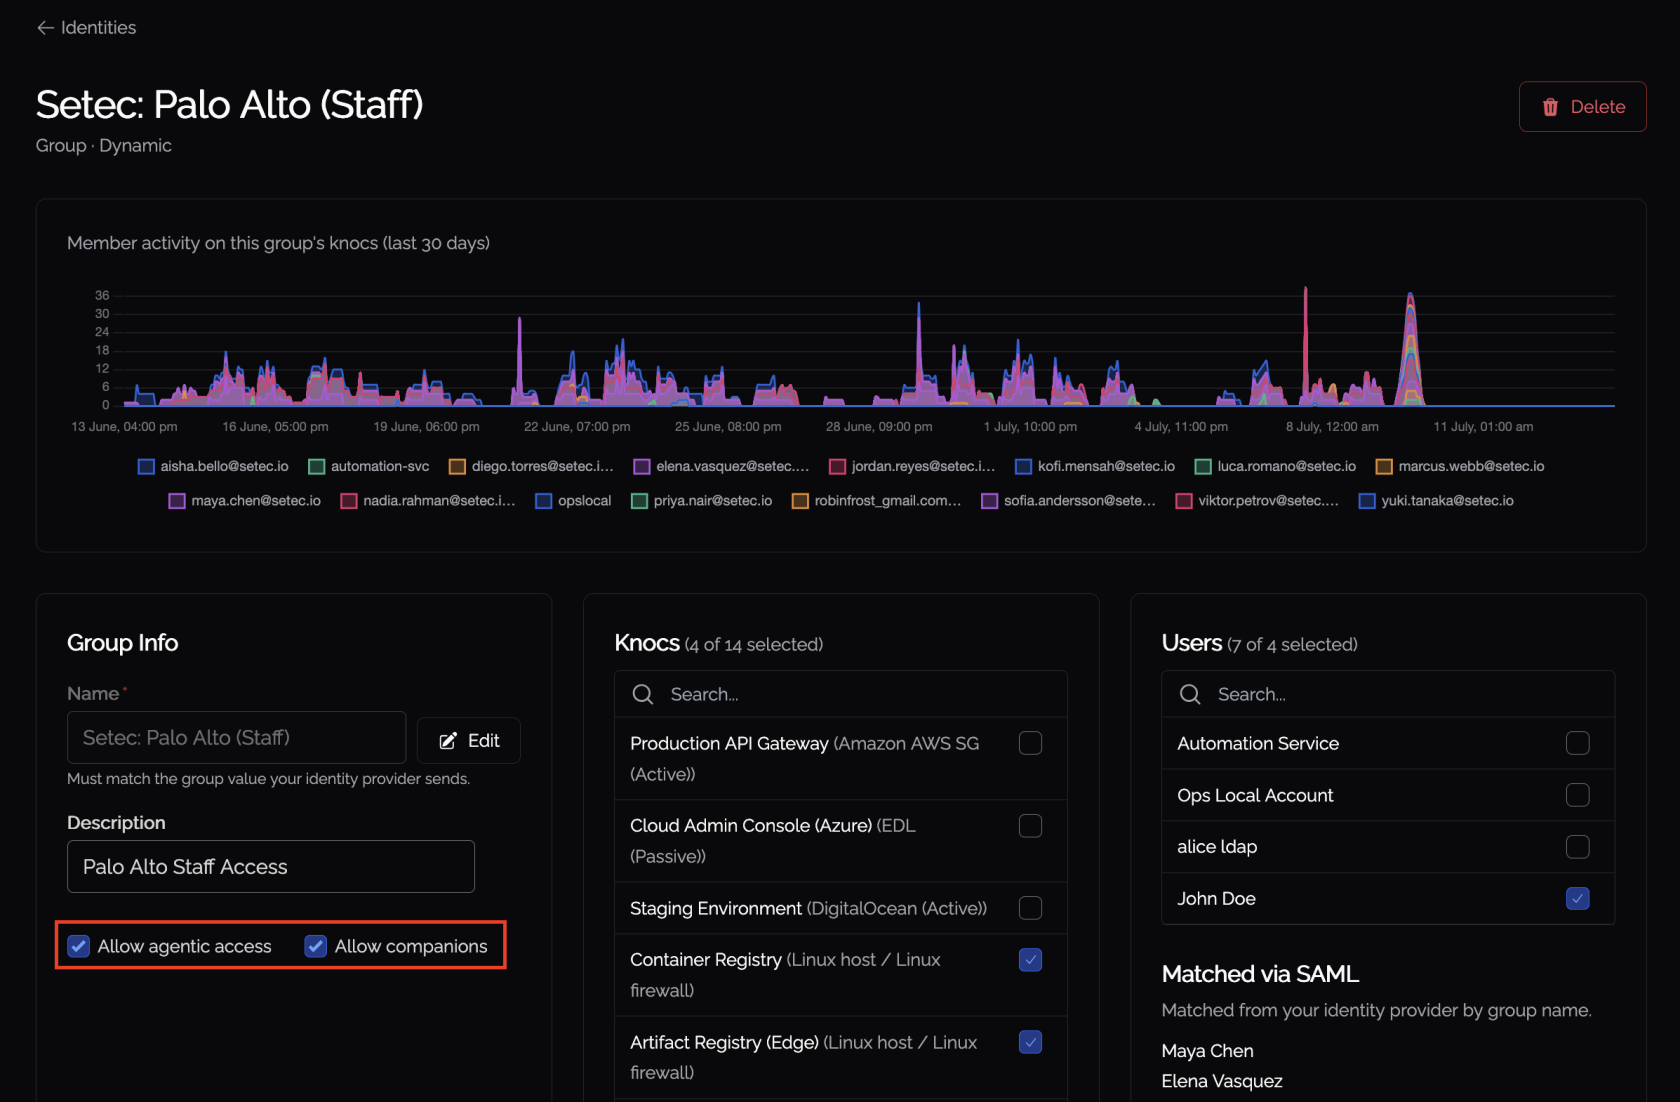Focus the Description input field

271,867
